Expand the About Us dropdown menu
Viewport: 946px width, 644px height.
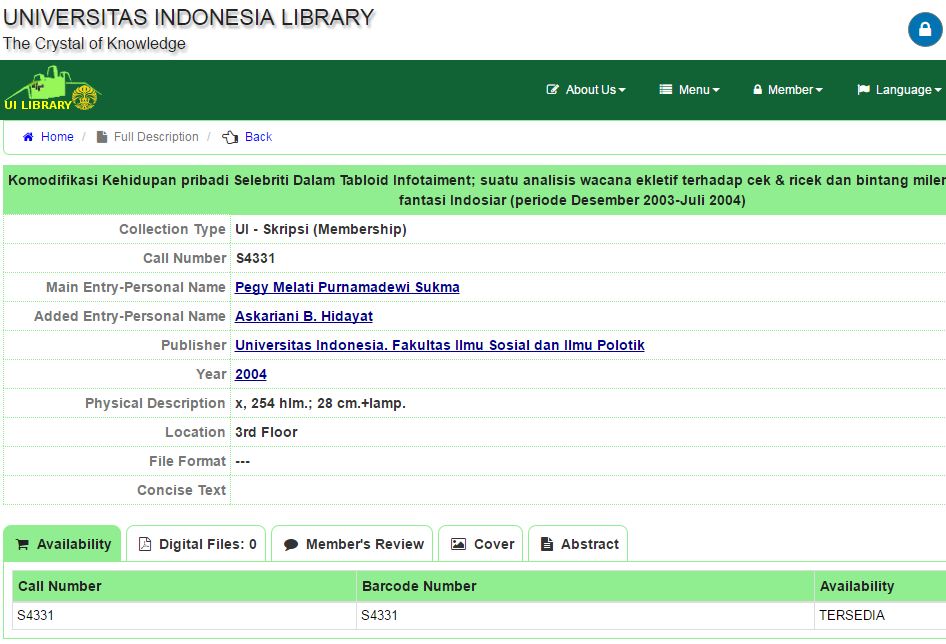coord(586,90)
